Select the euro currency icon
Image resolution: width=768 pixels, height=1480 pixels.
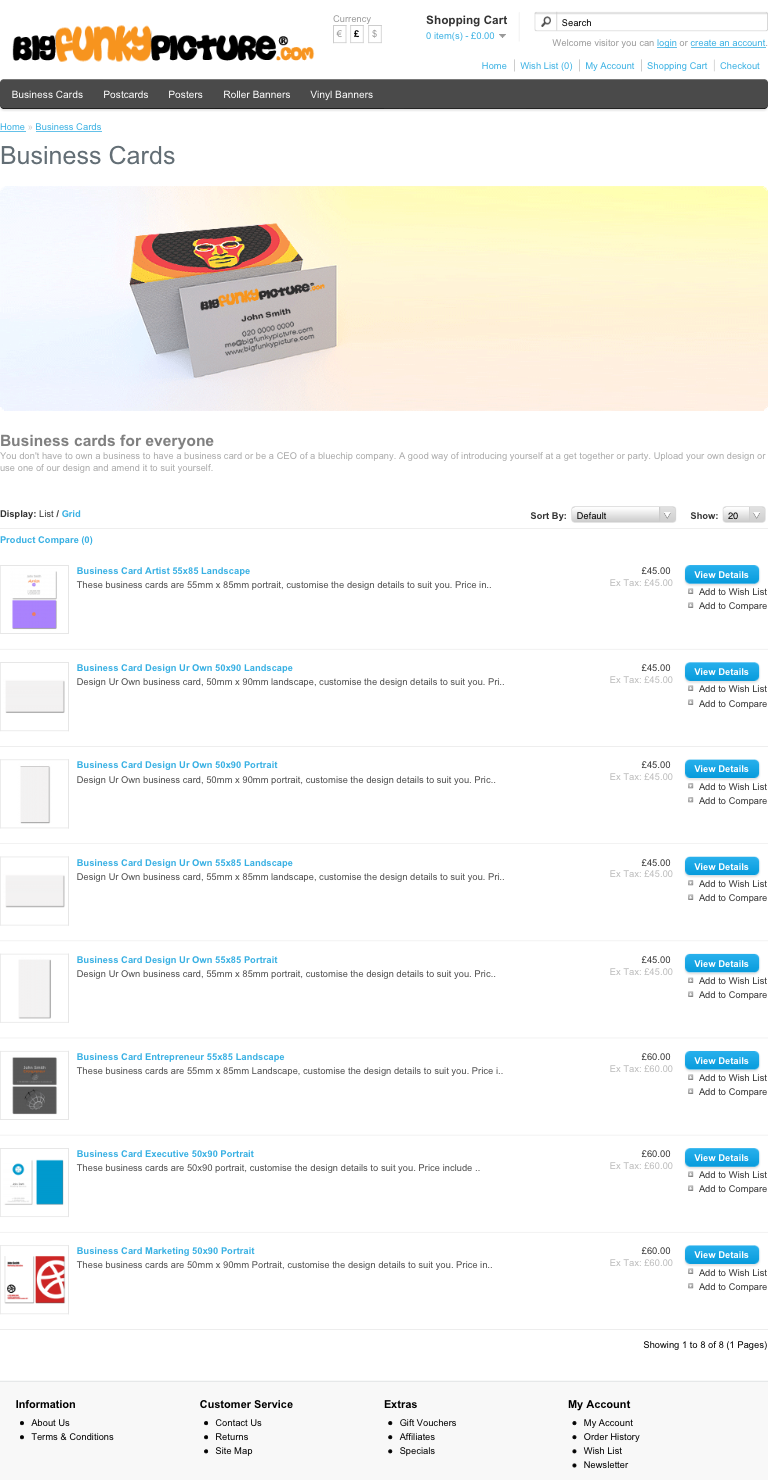point(340,34)
